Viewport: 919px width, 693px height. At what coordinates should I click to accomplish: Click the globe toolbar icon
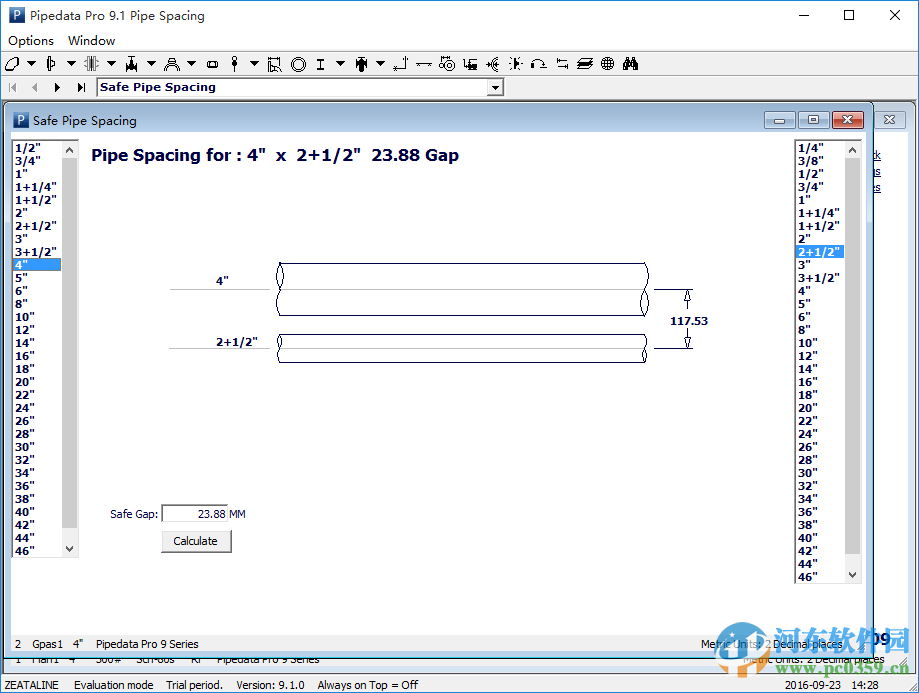click(607, 63)
